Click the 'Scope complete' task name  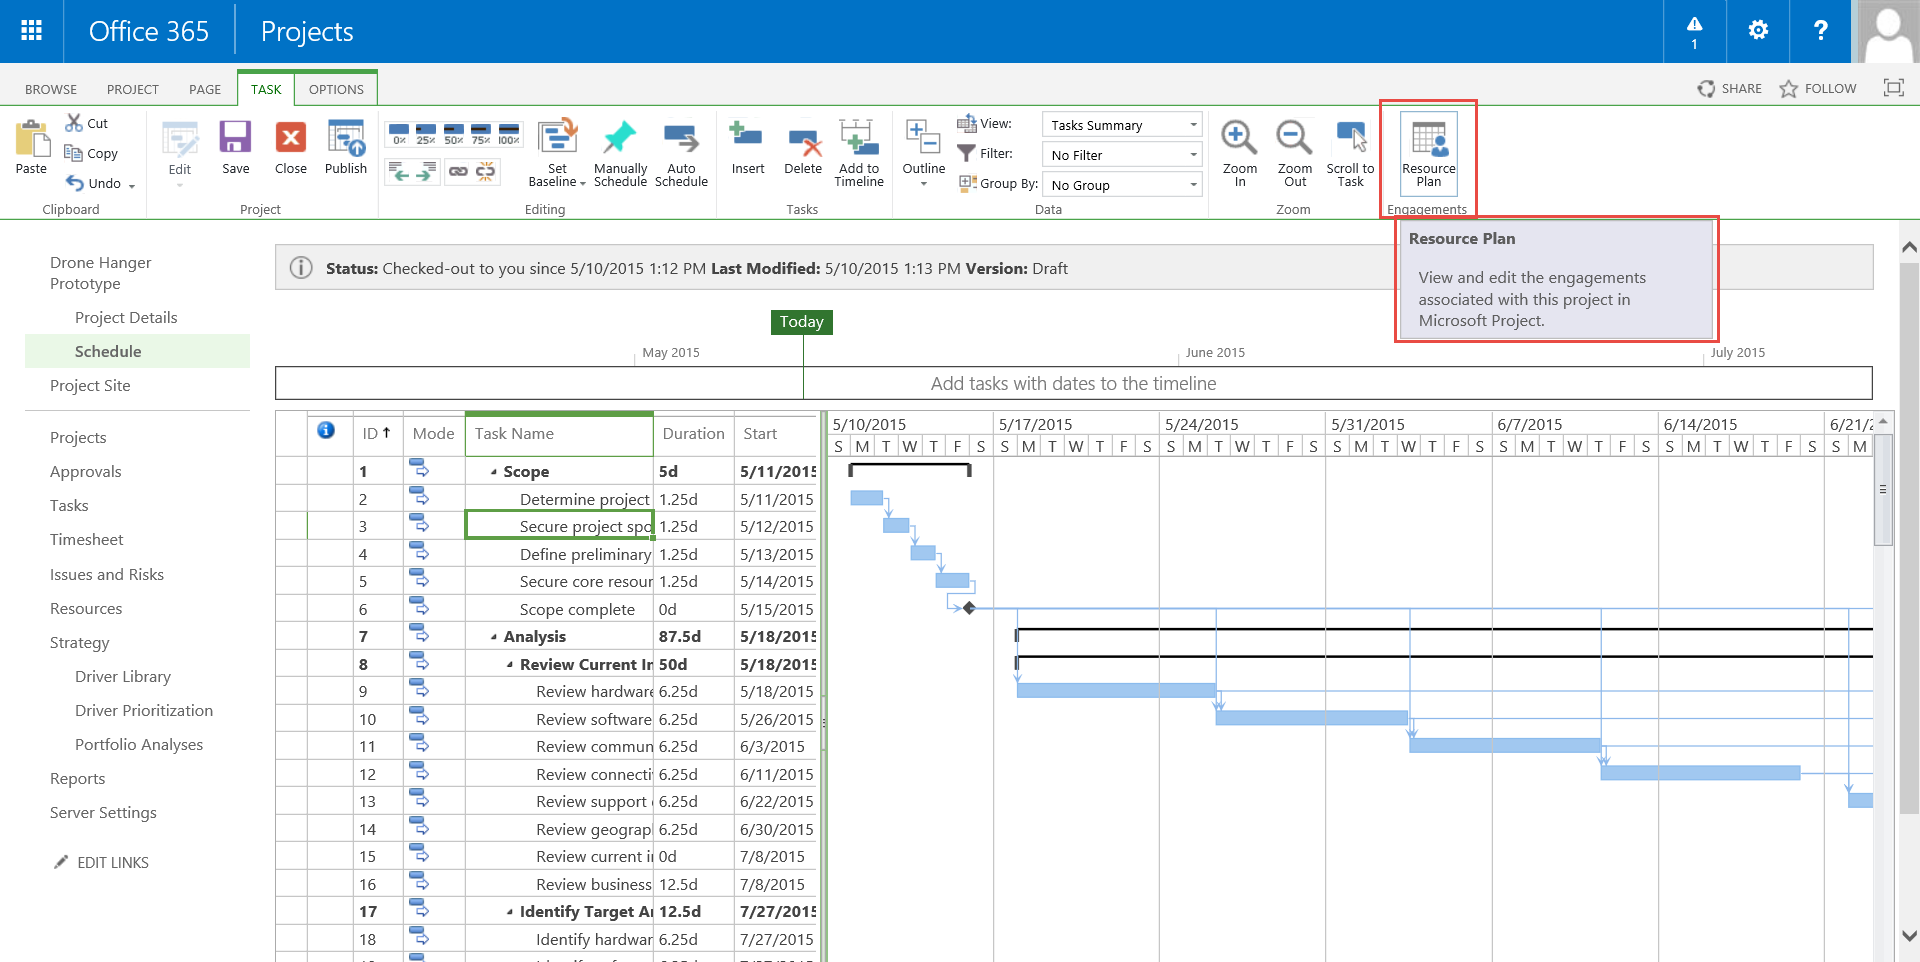tap(577, 610)
